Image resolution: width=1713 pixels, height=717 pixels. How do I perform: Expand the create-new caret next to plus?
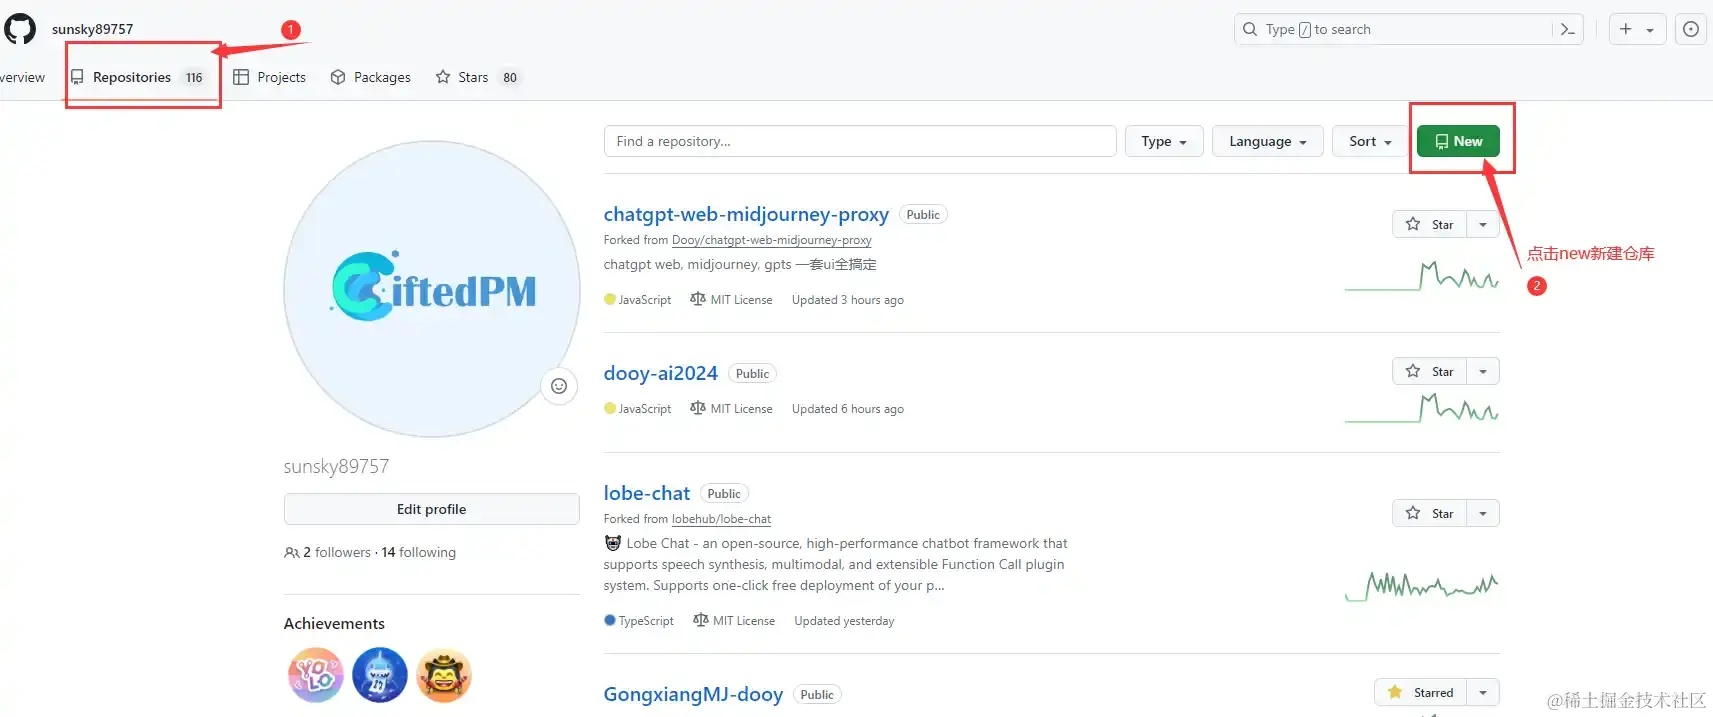(x=1650, y=30)
